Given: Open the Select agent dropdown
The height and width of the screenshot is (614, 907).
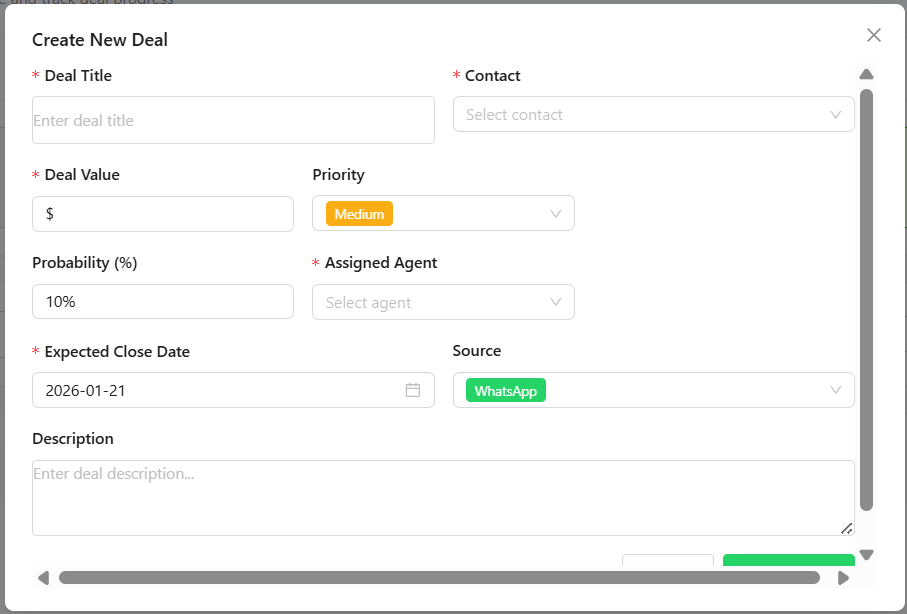Looking at the screenshot, I should (443, 301).
